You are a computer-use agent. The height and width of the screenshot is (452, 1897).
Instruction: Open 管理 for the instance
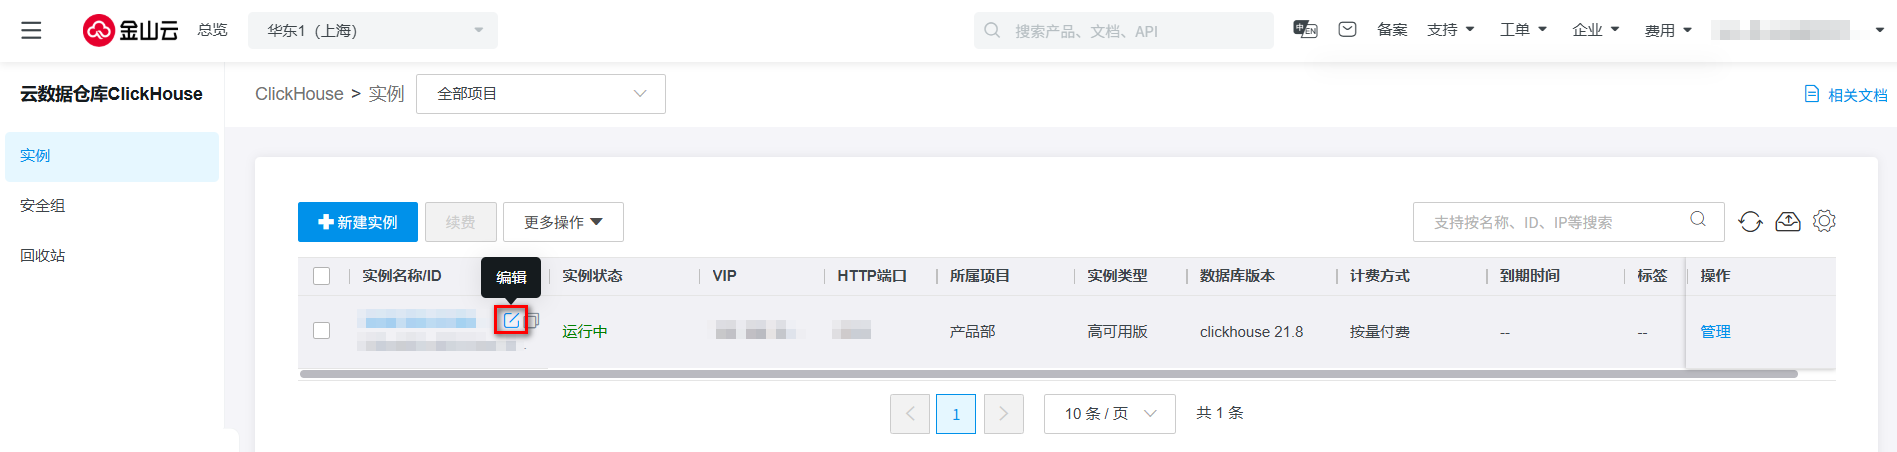(1715, 332)
